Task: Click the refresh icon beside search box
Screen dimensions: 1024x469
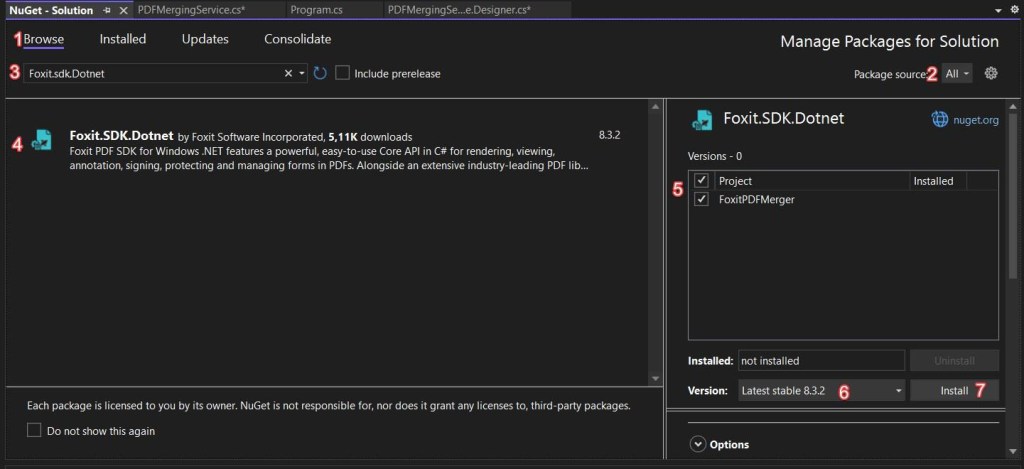Action: (x=319, y=73)
